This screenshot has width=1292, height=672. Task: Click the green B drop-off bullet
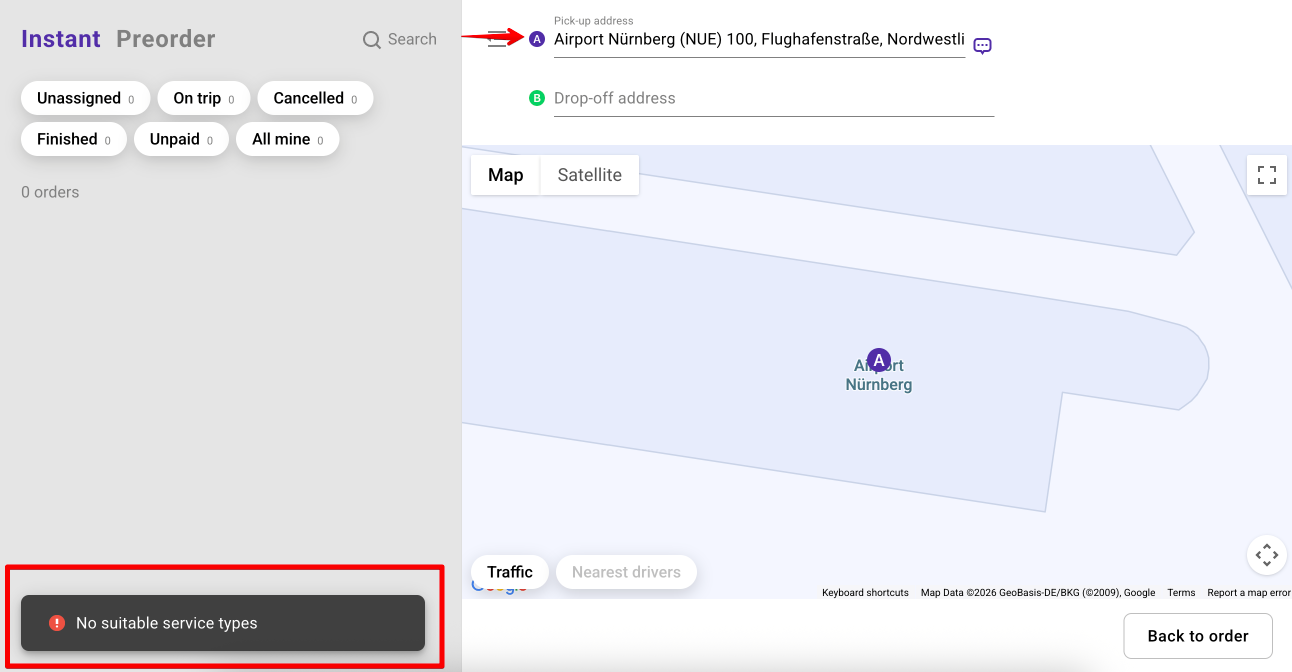(x=537, y=98)
